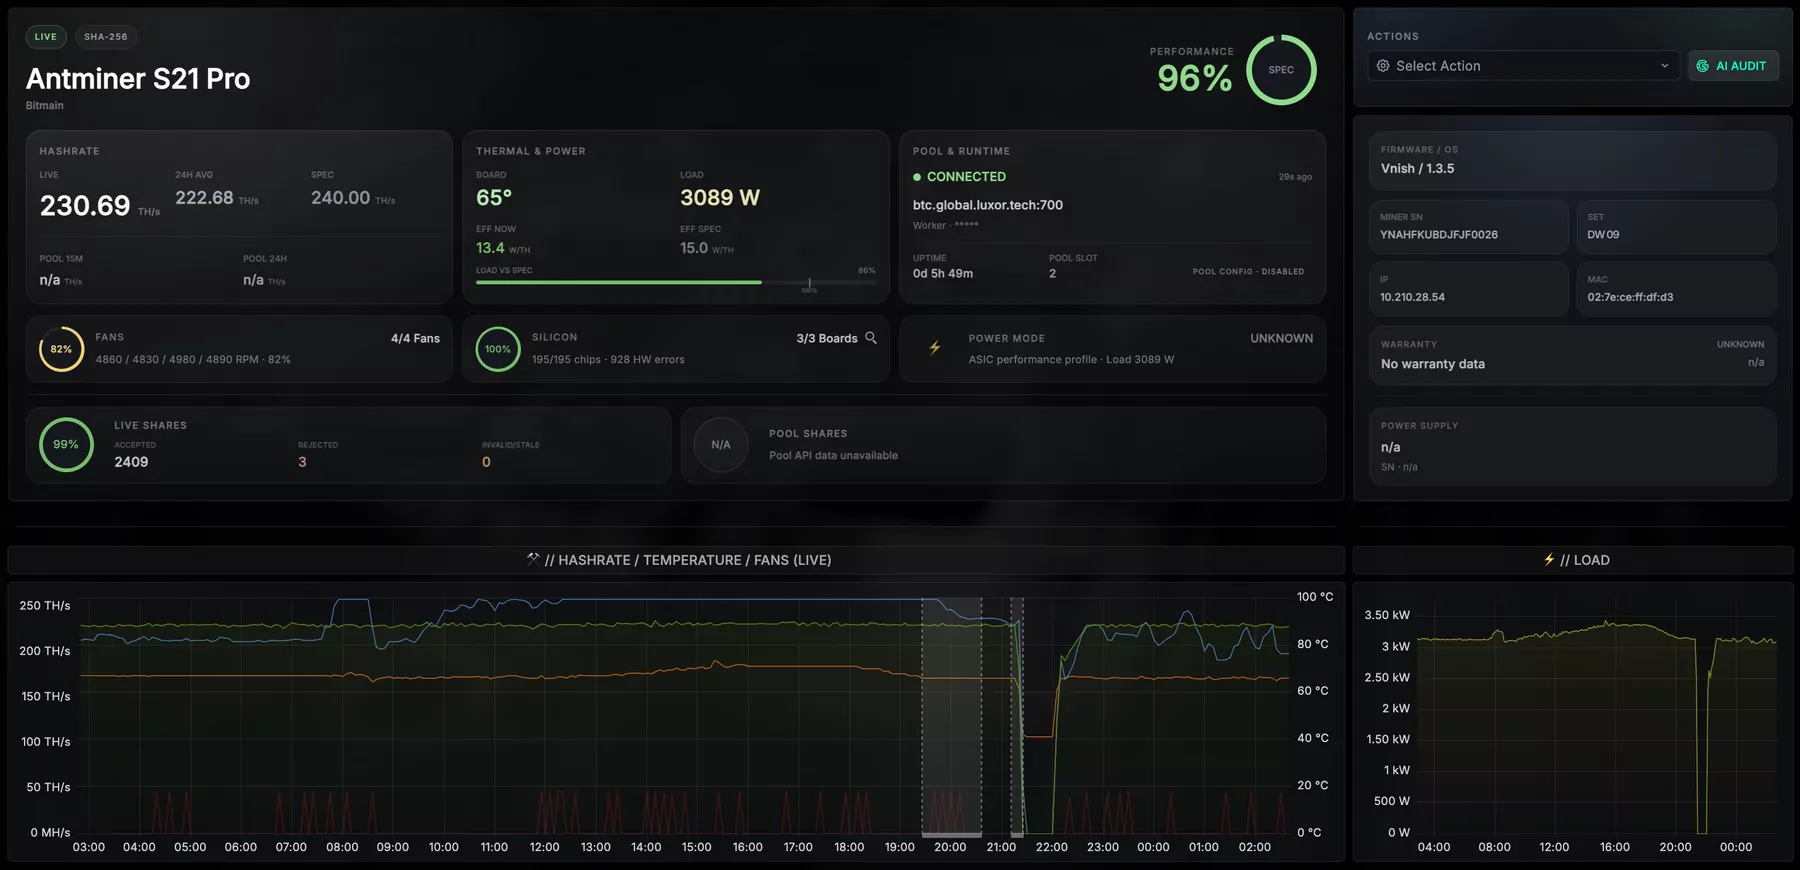Screen dimensions: 1800x870
Task: Click the 100% silicon gauge ring
Action: coord(498,349)
